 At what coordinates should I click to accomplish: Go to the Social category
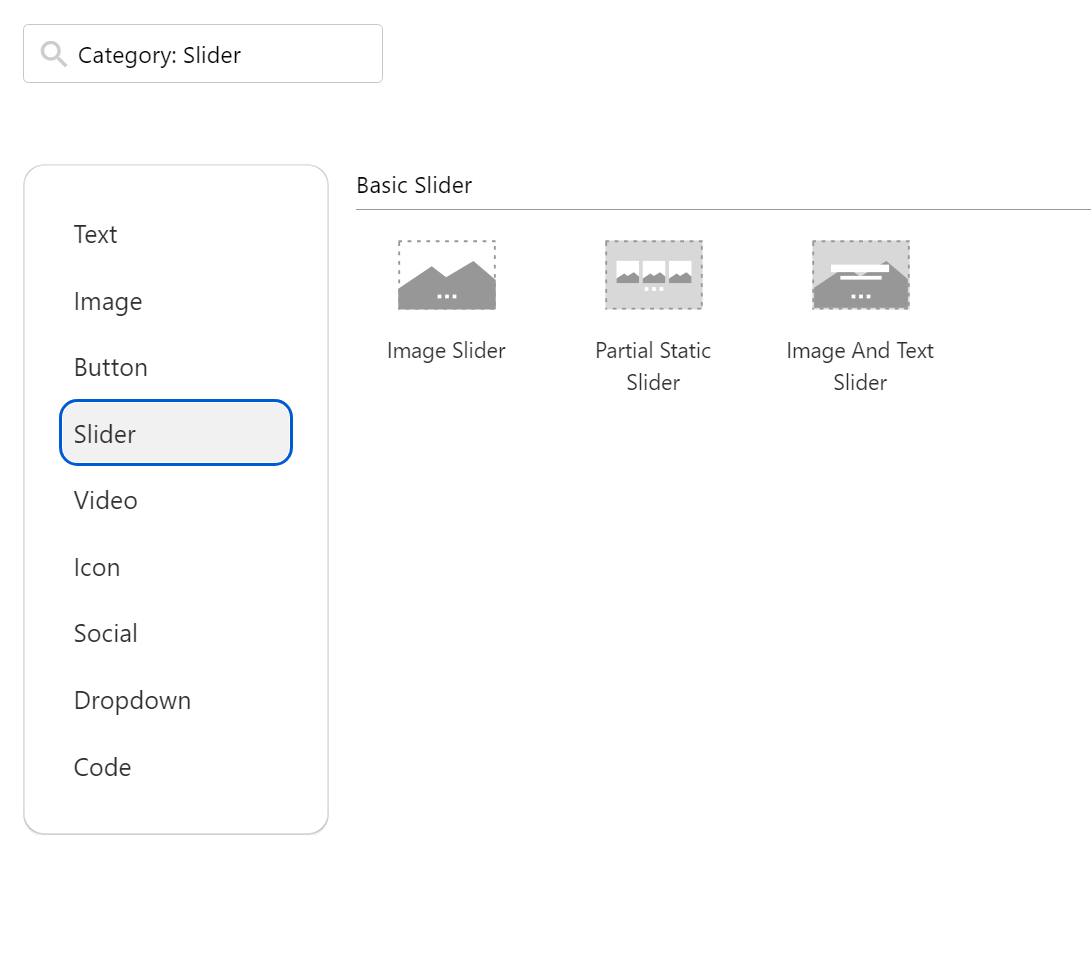(106, 634)
